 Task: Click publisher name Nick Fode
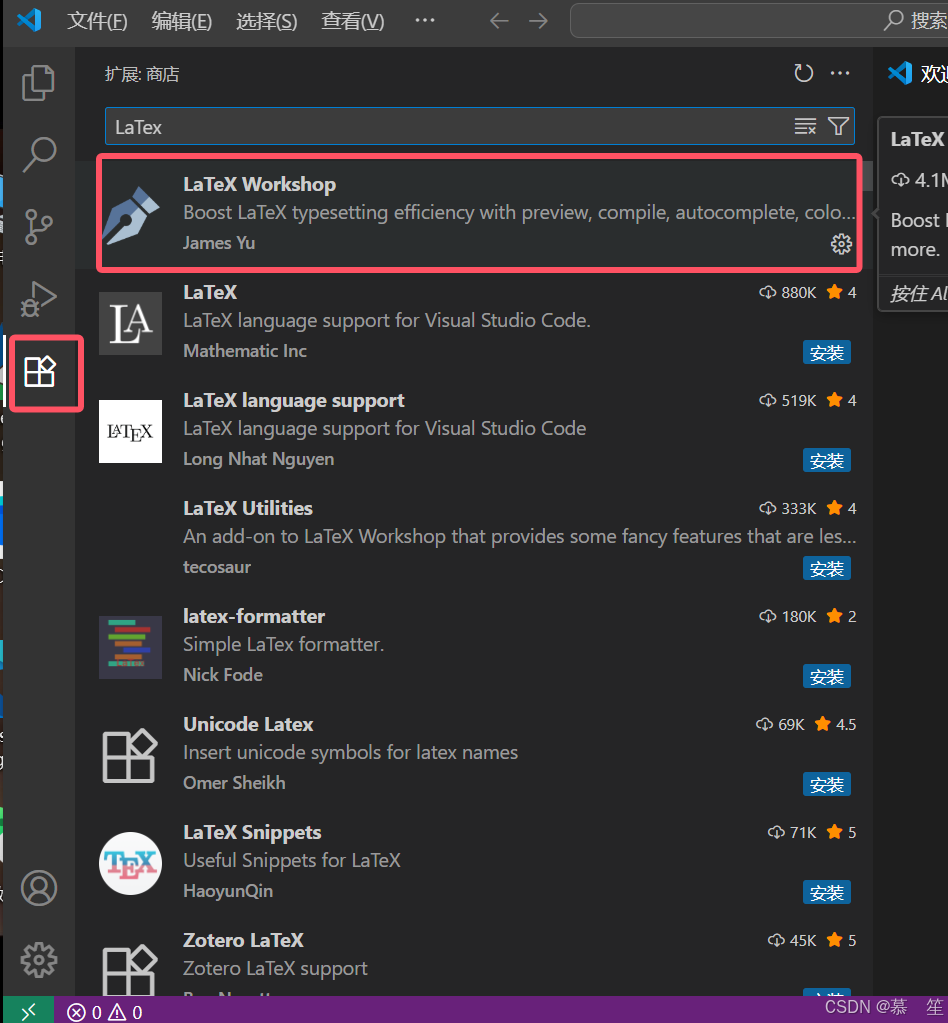(x=223, y=675)
